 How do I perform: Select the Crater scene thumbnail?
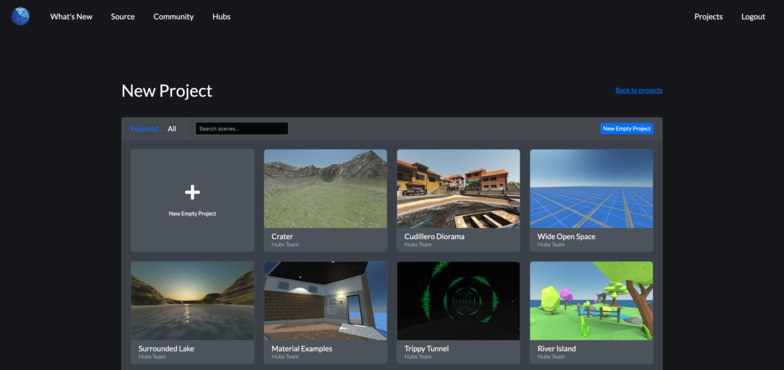[x=326, y=188]
